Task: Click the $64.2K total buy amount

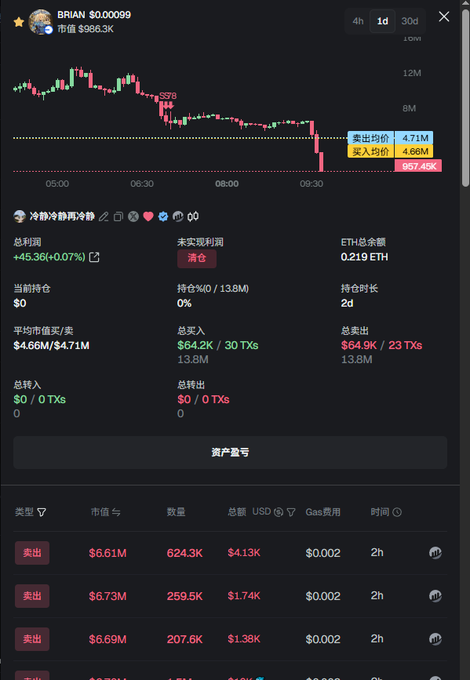Action: 195,345
